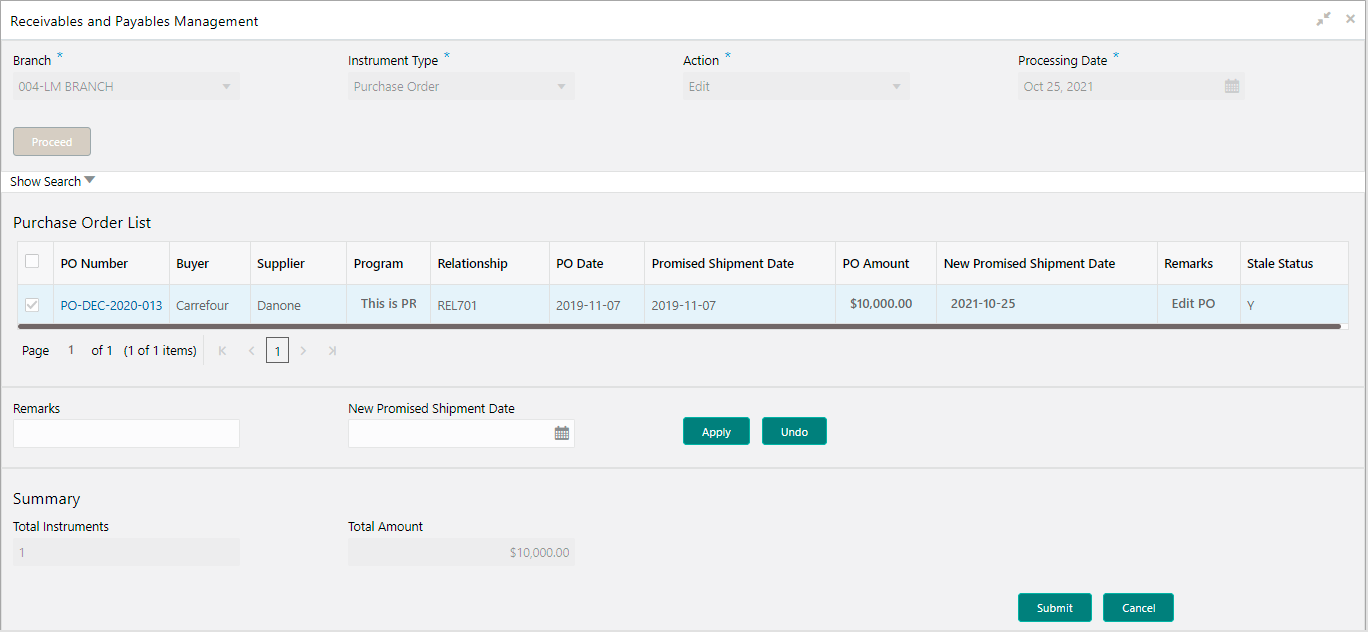The width and height of the screenshot is (1368, 632).
Task: Collapse the dialog with the shrink icon
Action: (x=1324, y=19)
